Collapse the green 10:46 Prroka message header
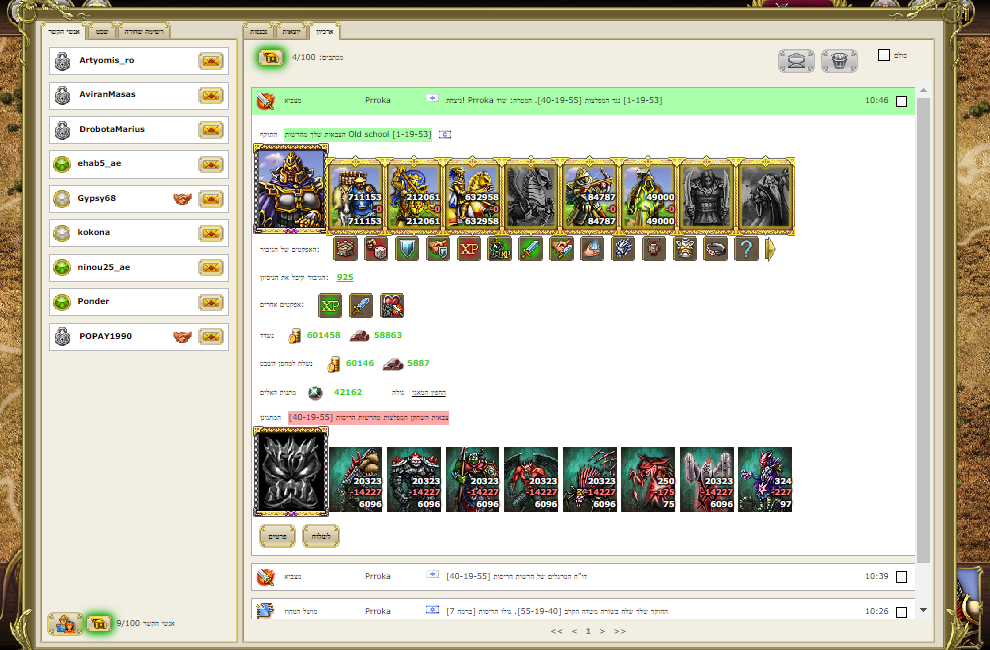 tap(583, 101)
